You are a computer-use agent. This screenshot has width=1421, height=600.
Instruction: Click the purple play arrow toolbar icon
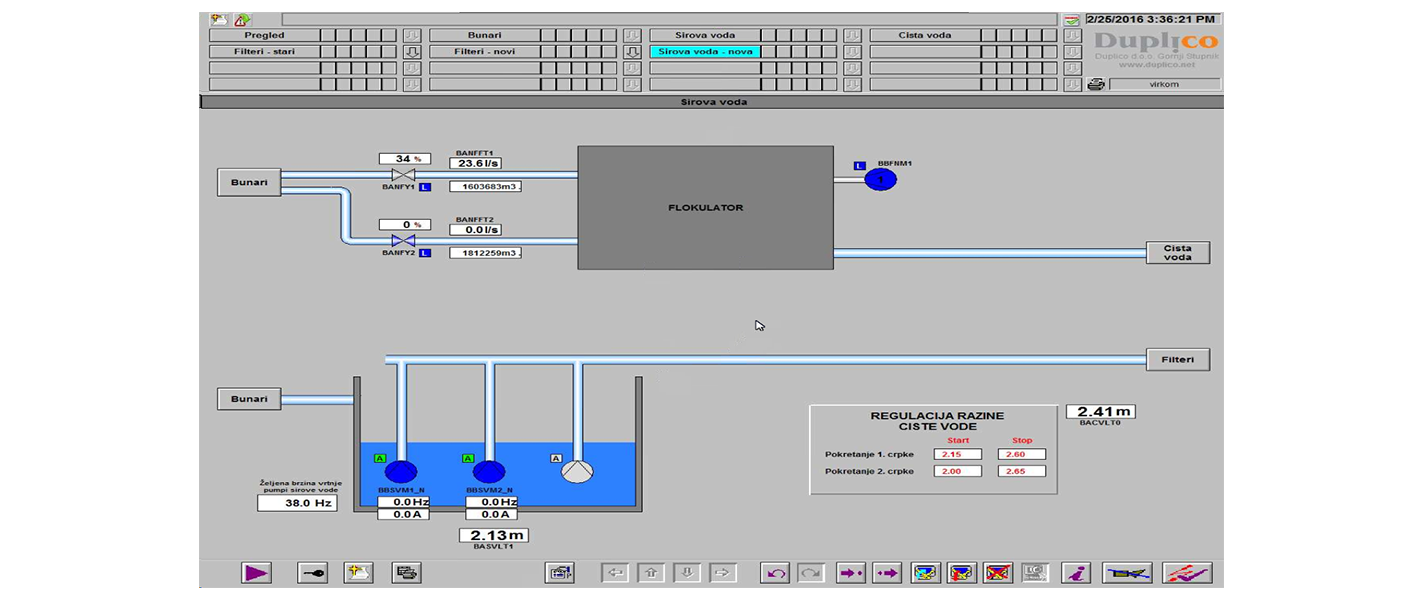tap(257, 573)
